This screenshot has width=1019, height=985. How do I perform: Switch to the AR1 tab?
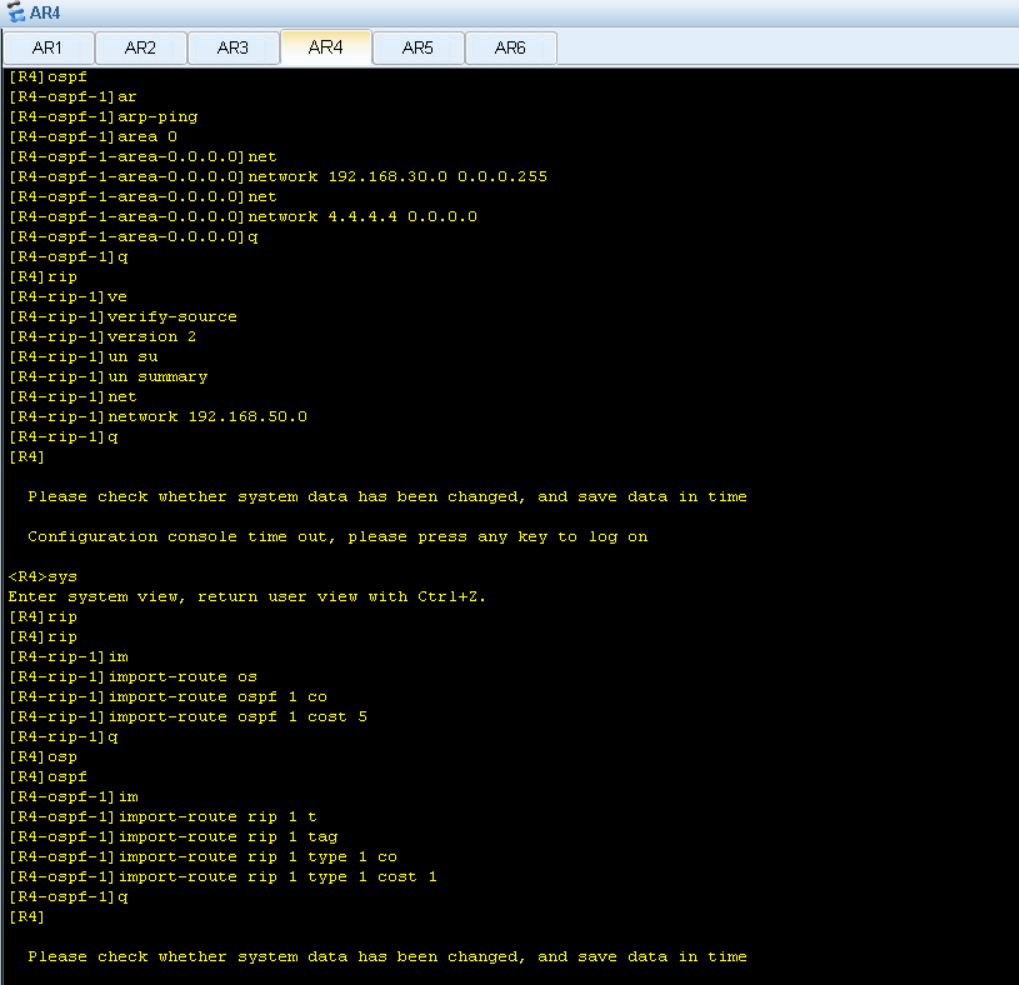tap(48, 48)
